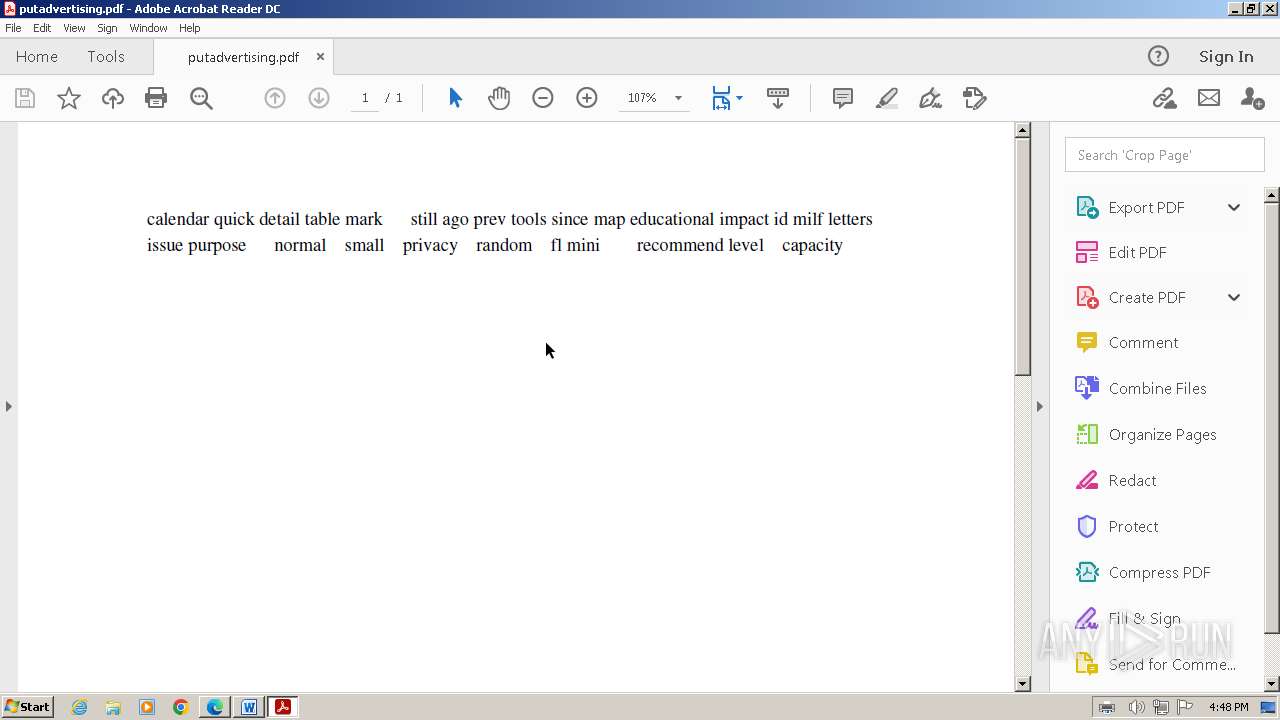
Task: Open the Windows Start button
Action: pyautogui.click(x=28, y=707)
